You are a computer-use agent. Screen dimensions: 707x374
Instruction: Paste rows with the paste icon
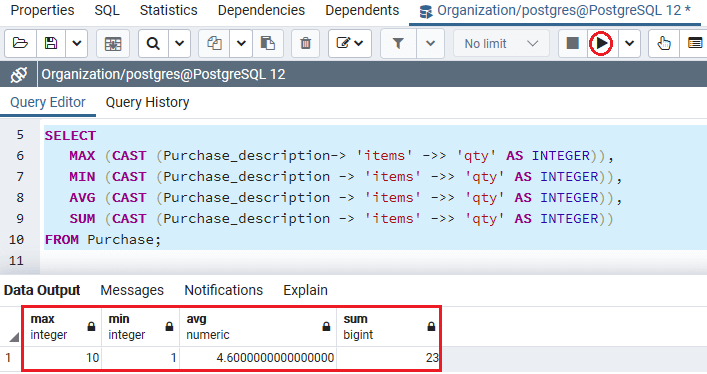(x=268, y=43)
